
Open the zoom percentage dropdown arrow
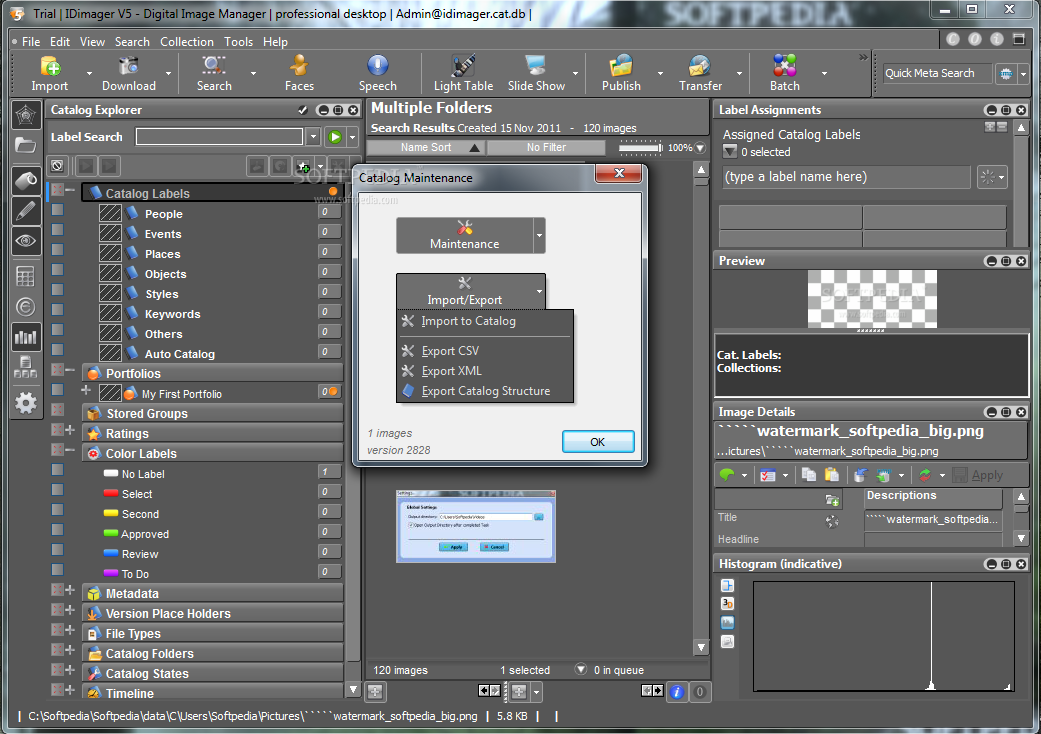(x=700, y=148)
